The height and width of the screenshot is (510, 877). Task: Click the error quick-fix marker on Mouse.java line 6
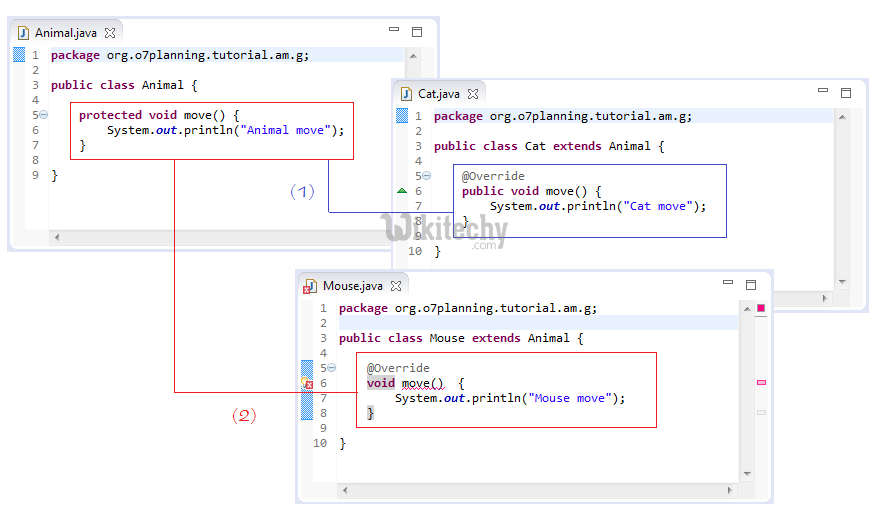[308, 384]
